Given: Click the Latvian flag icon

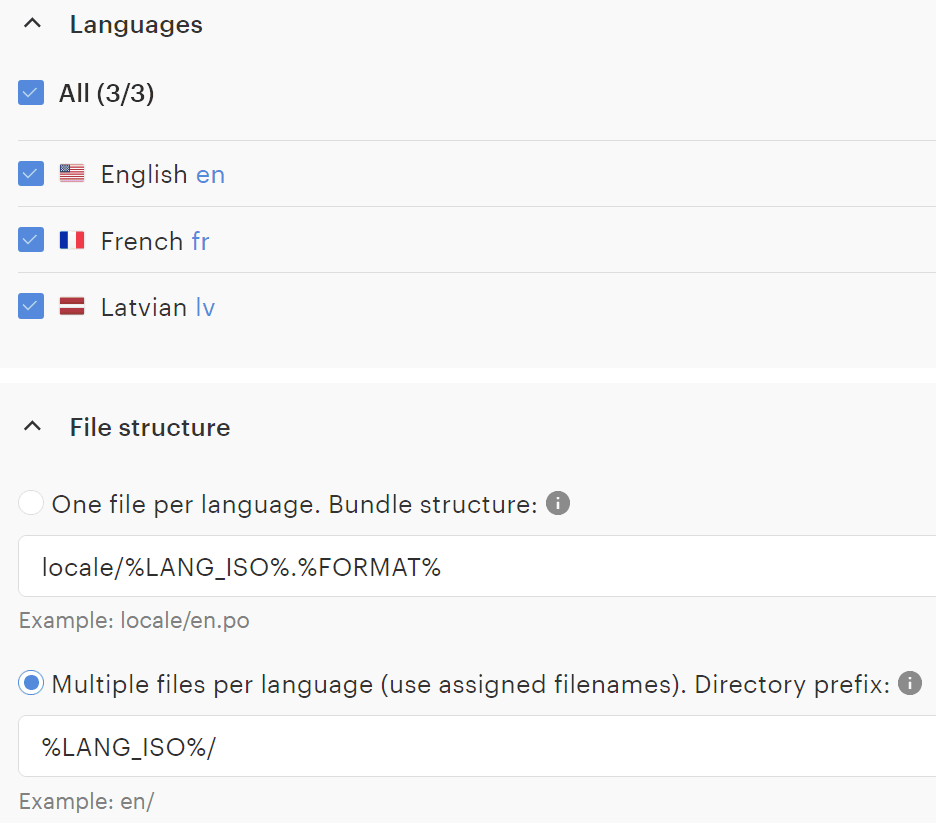Looking at the screenshot, I should pyautogui.click(x=72, y=307).
